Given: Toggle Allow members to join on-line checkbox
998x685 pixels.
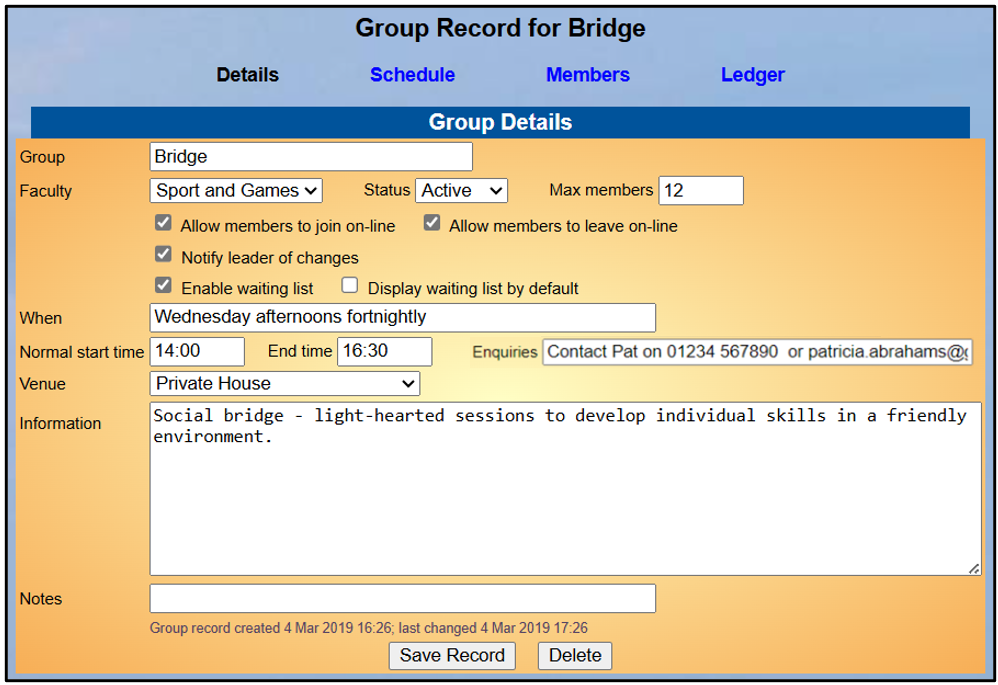Looking at the screenshot, I should tap(163, 223).
